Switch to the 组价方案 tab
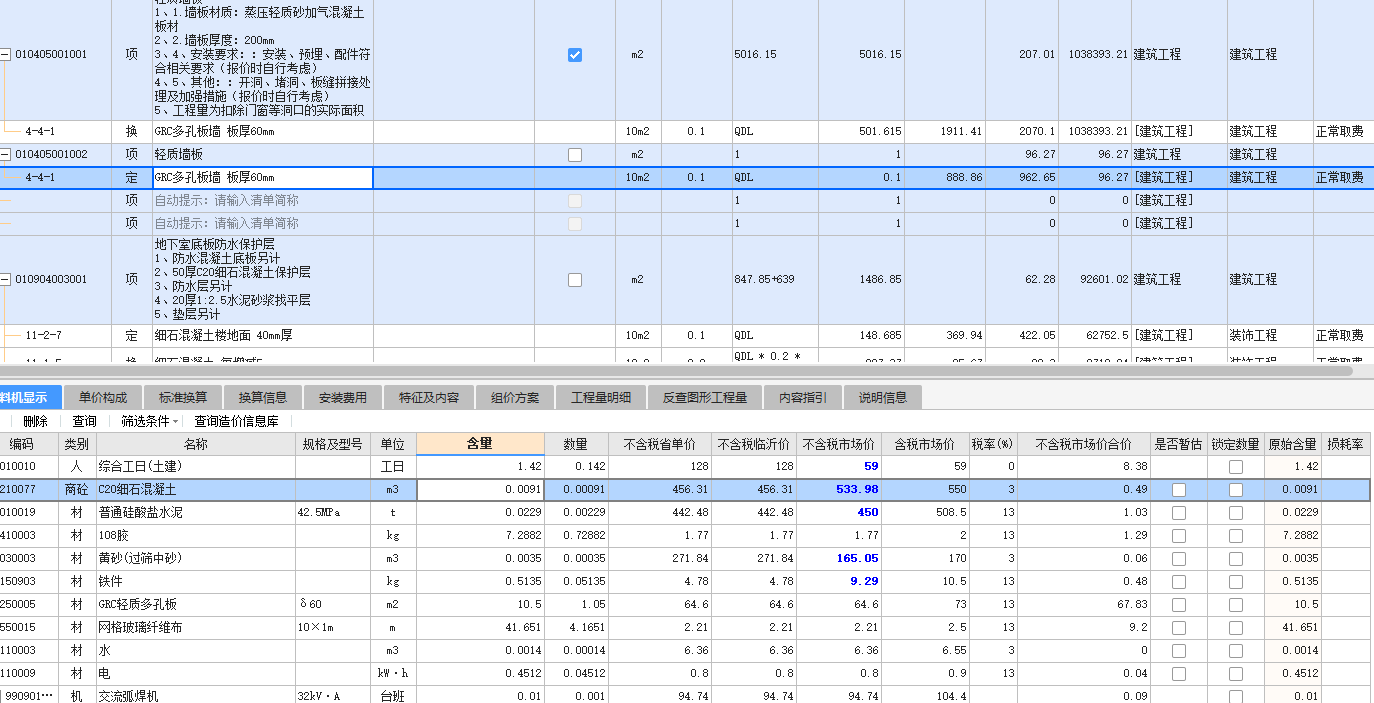Screen dimensions: 1374x703 515,397
